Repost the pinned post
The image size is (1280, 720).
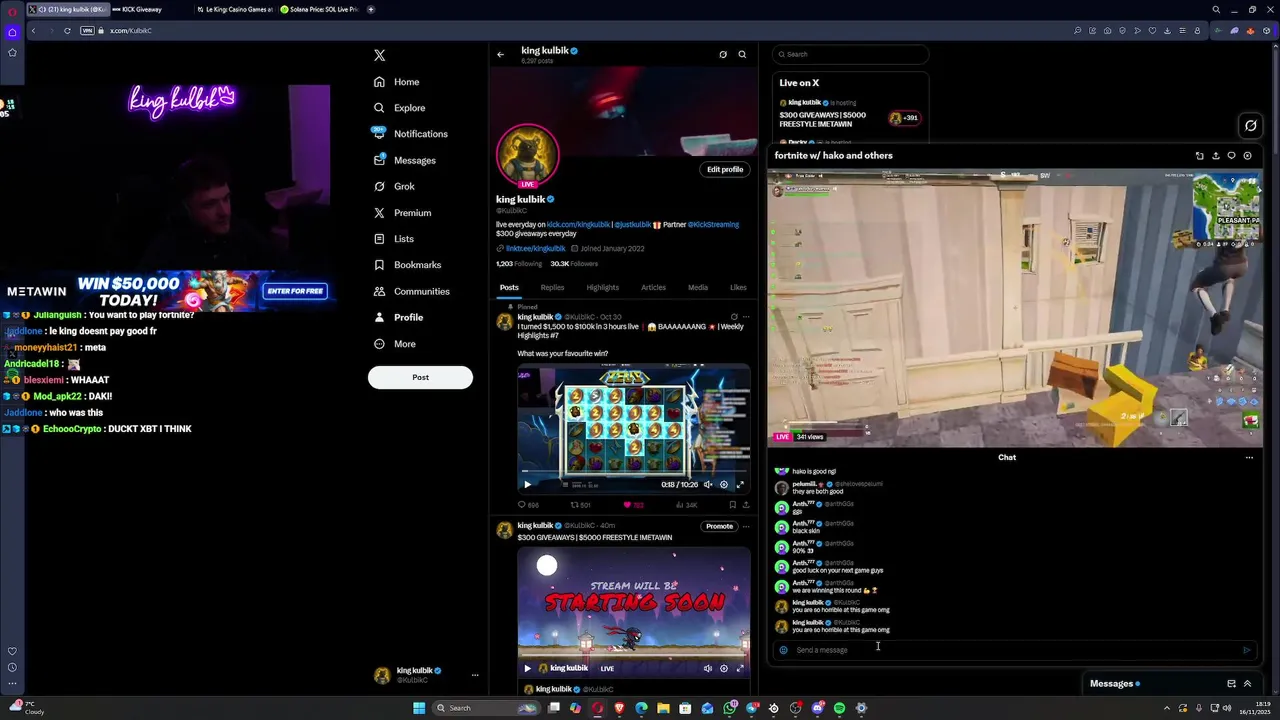580,505
